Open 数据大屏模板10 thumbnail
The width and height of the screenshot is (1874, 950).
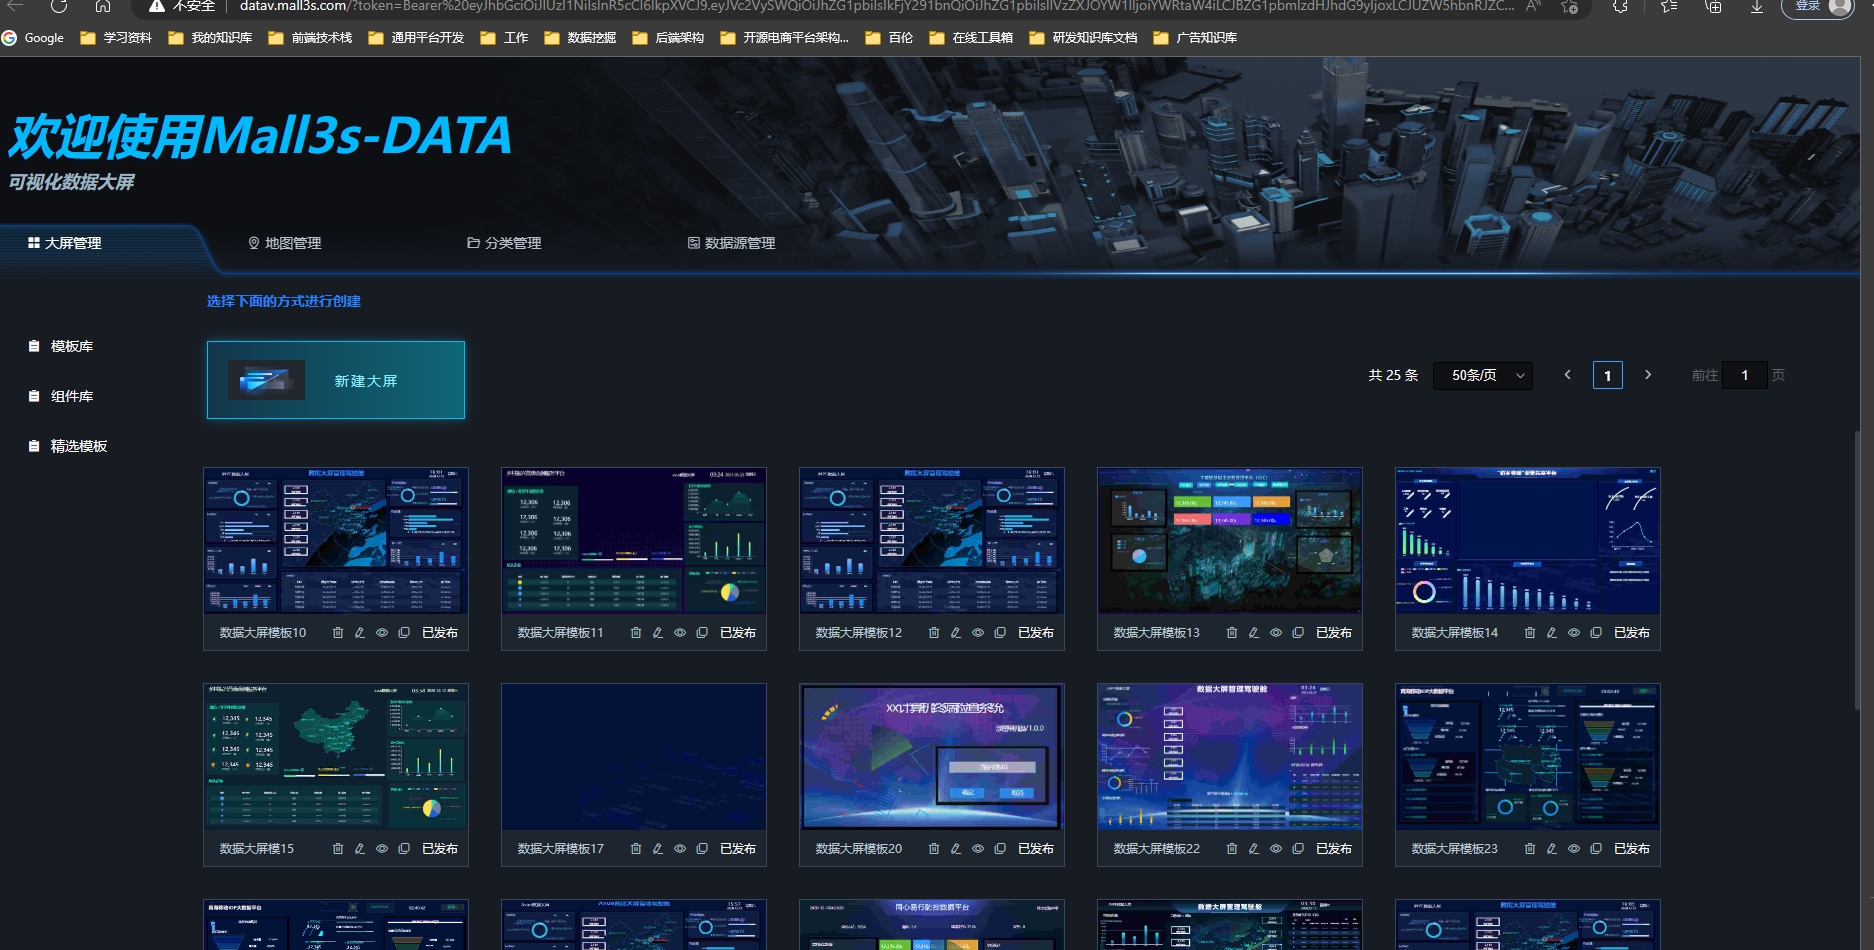336,541
